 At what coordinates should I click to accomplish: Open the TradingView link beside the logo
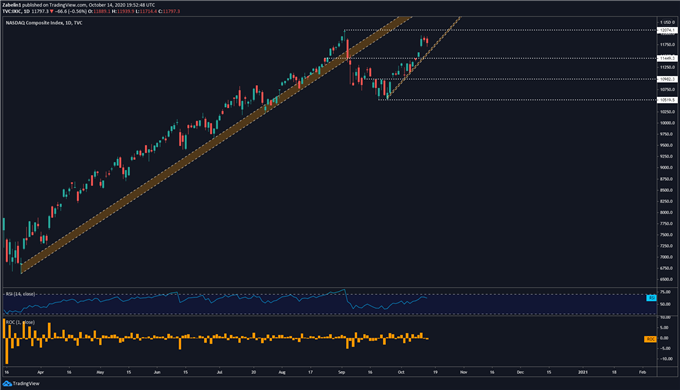[x=26, y=383]
